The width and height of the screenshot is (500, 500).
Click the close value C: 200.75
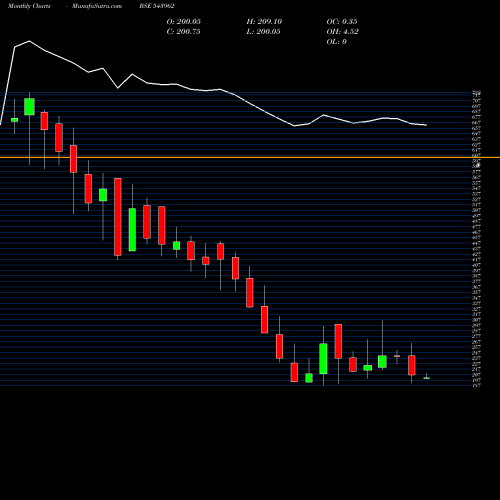pos(184,32)
